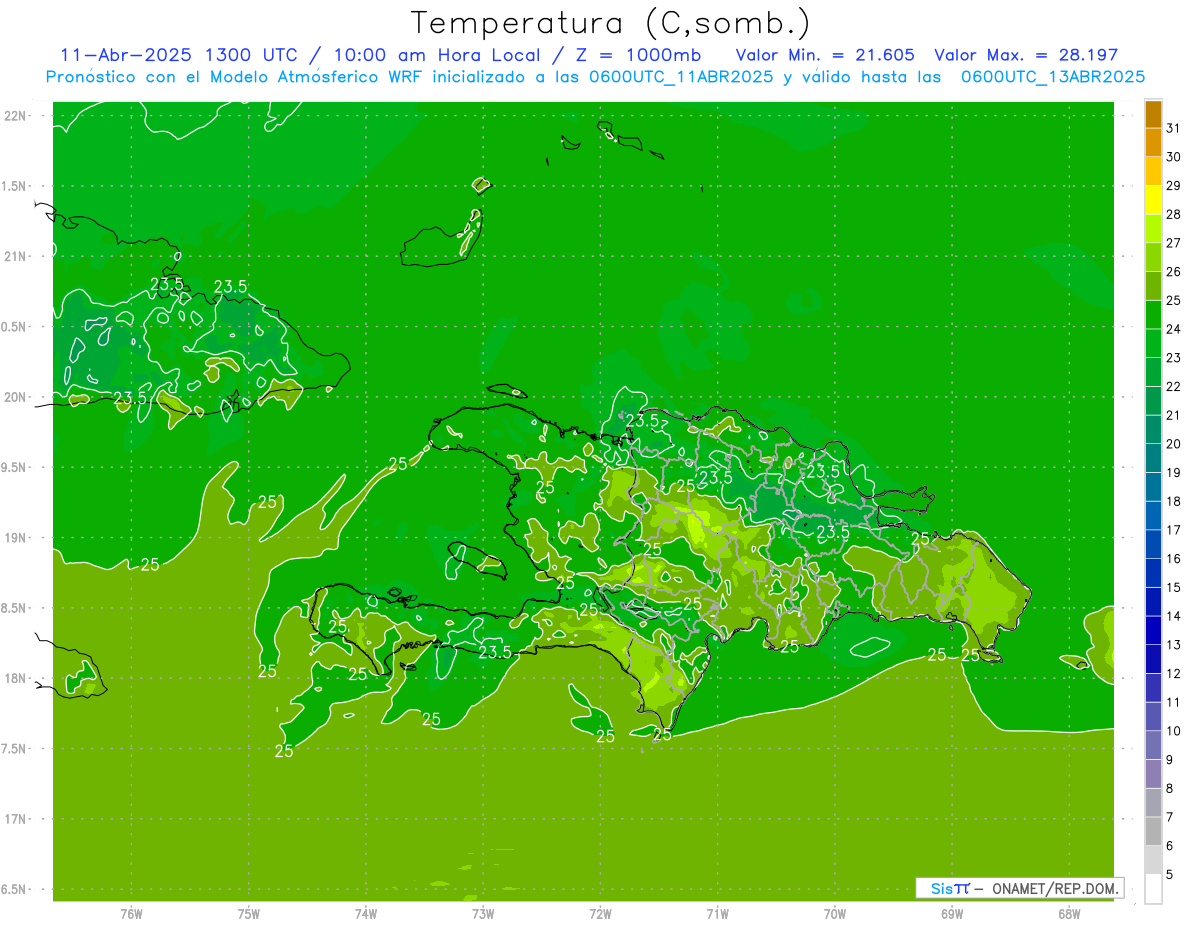The height and width of the screenshot is (927, 1200).
Task: Click the legend number 28
Action: coord(1174,214)
